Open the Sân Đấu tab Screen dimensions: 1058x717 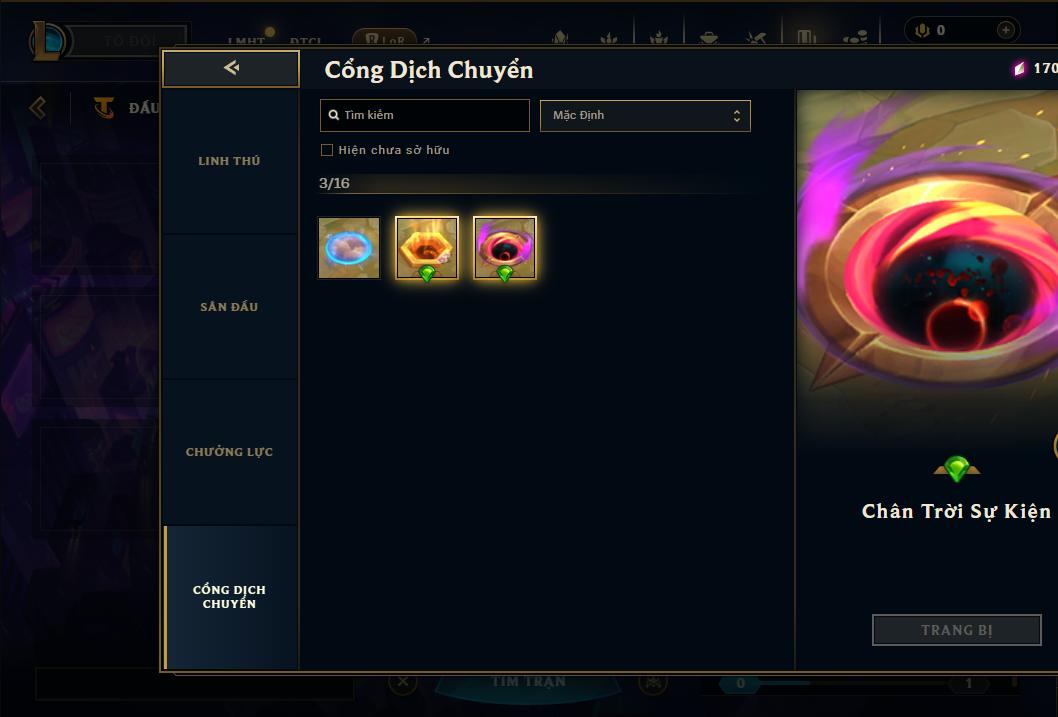tap(229, 307)
